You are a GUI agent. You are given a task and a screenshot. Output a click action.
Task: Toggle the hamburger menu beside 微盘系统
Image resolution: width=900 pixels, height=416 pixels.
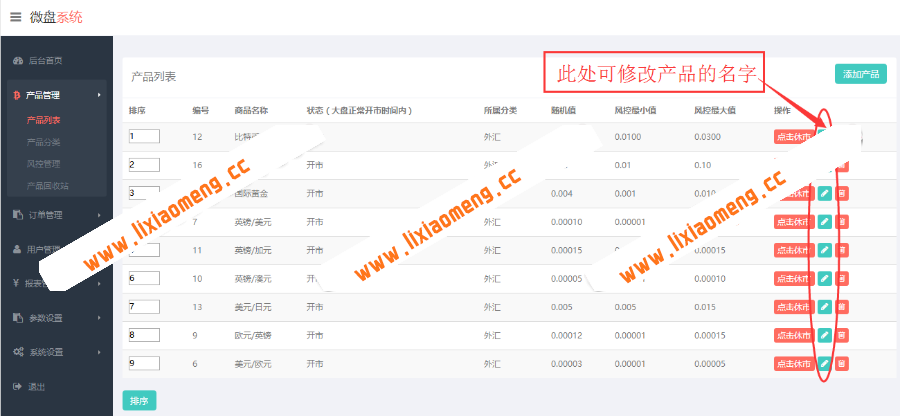coord(15,17)
